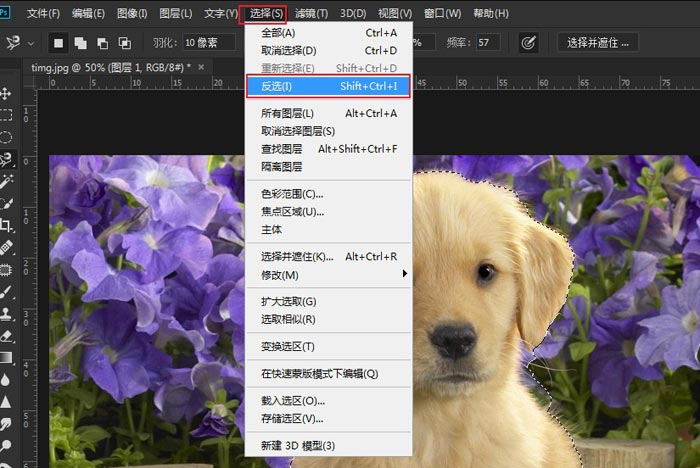Click 色彩范围(C)... menu entry
Screen dimensions: 700x468
[292, 194]
